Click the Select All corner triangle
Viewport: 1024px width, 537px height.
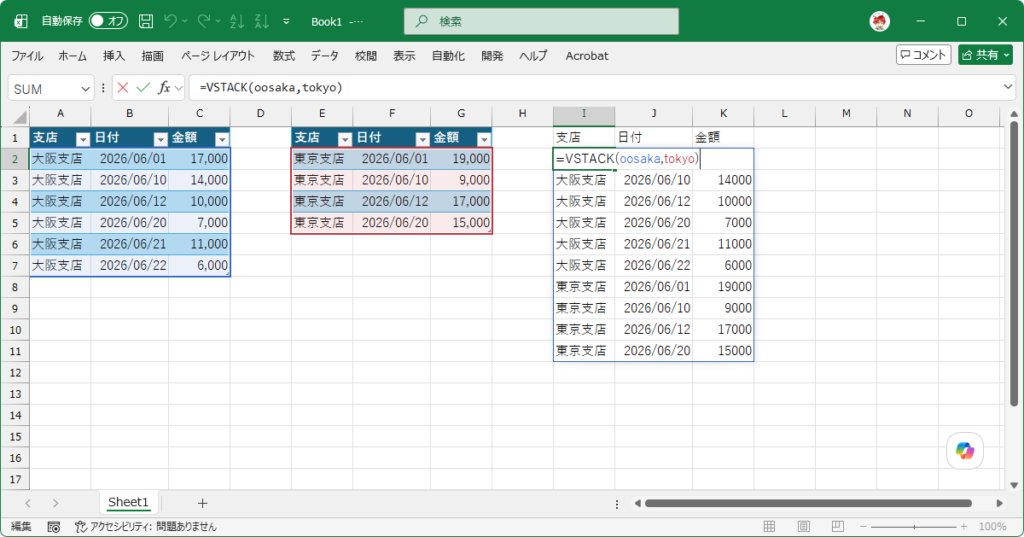click(x=20, y=118)
